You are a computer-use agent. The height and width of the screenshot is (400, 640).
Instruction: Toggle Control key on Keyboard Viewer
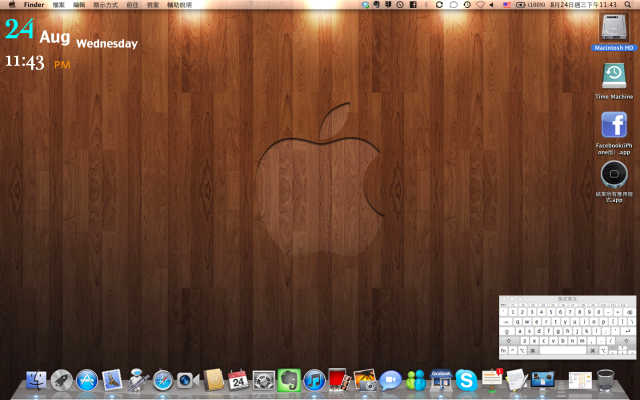tap(513, 350)
